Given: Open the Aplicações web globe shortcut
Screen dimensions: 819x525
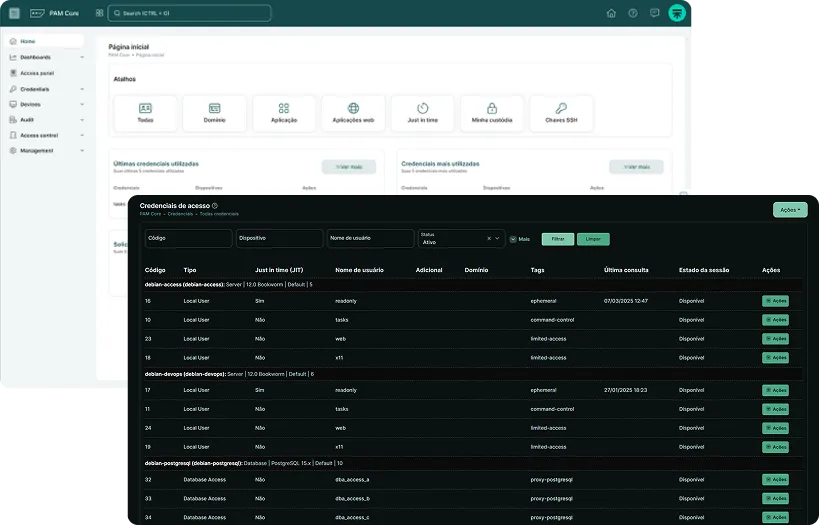Looking at the screenshot, I should [x=354, y=113].
